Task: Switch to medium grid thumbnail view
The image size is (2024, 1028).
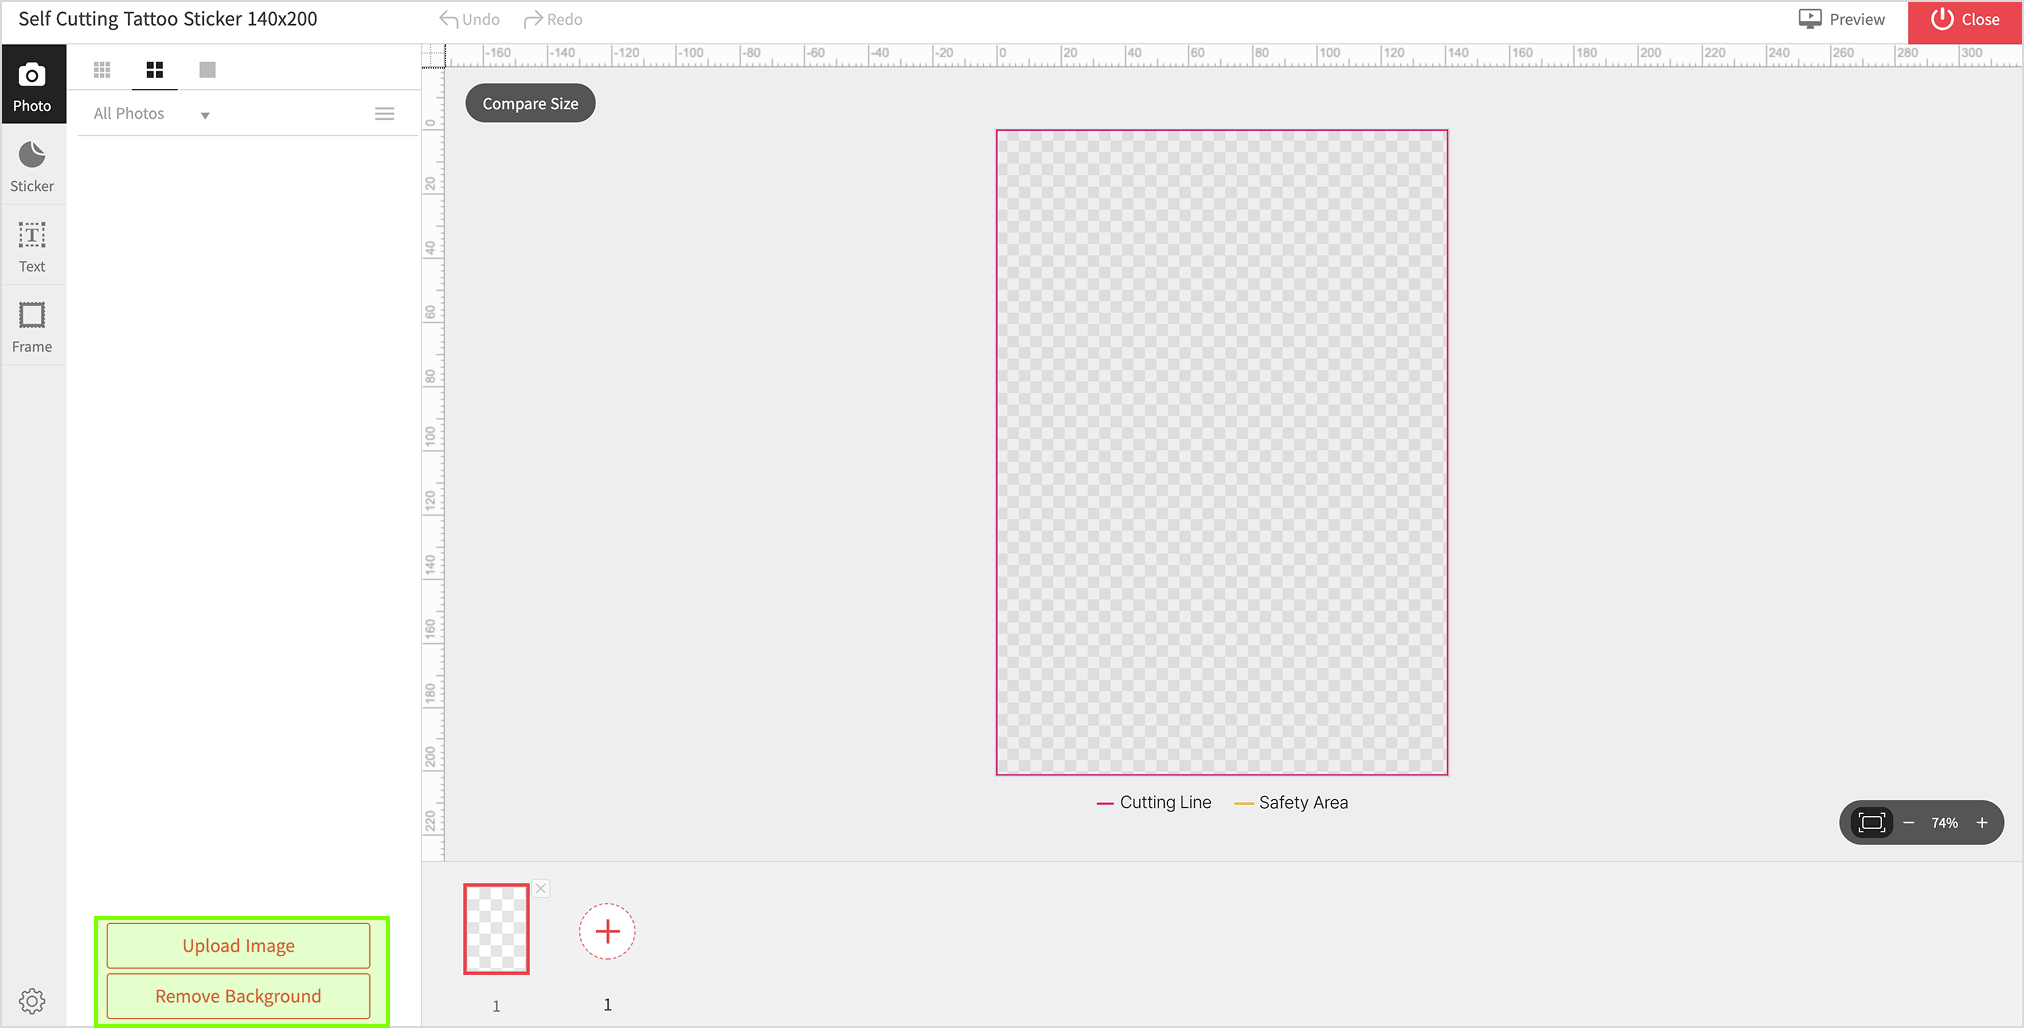Action: pos(155,70)
